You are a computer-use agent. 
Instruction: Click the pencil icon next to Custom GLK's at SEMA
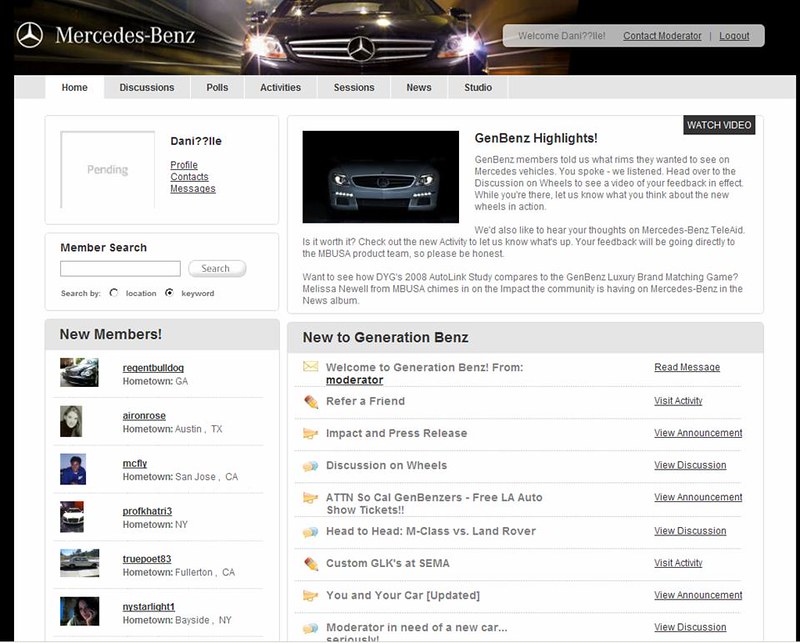310,563
